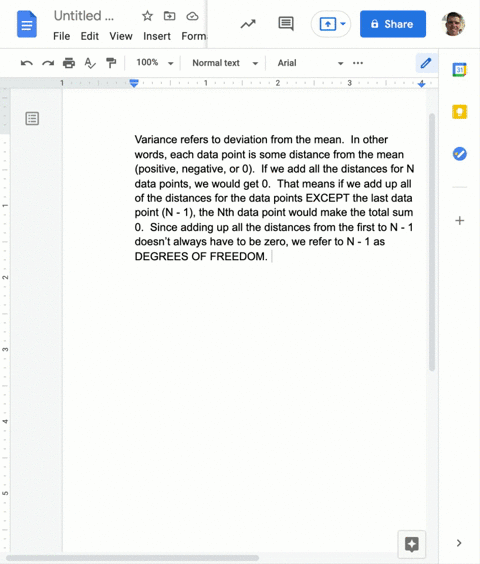Screen dimensions: 480x564
Task: Run spelling and grammar check
Action: coord(90,63)
